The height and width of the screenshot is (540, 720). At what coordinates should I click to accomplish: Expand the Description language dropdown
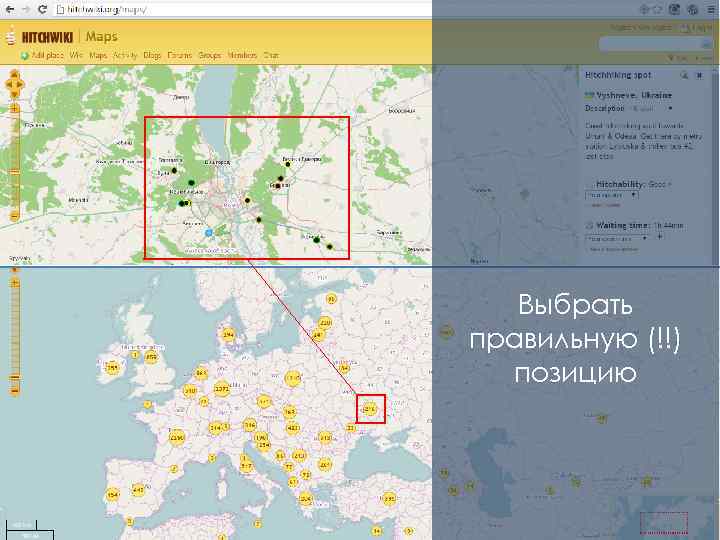pos(652,109)
